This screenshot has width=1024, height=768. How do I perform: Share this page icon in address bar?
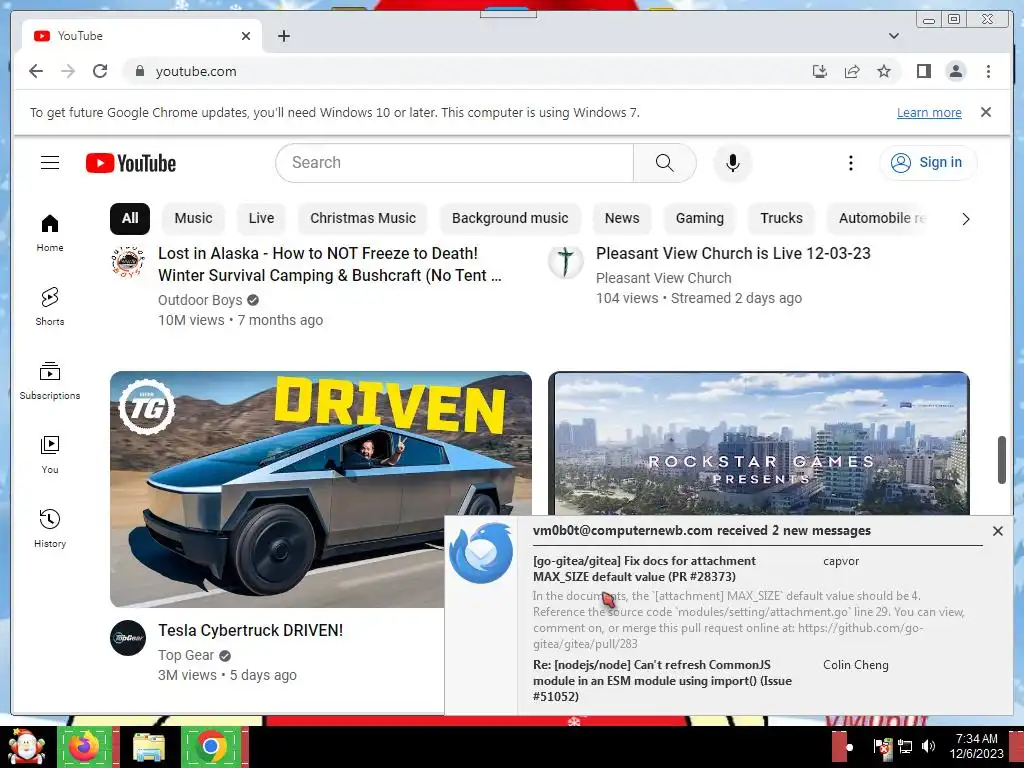[852, 71]
